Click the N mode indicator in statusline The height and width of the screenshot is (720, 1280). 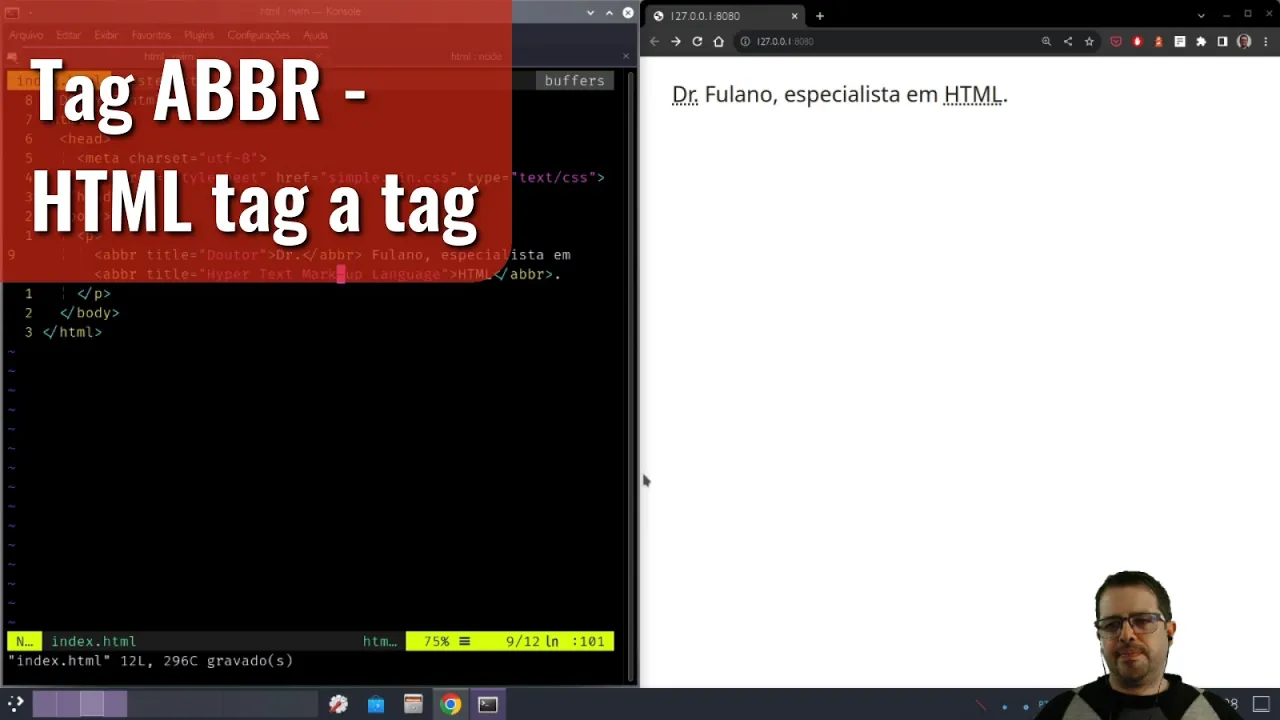pyautogui.click(x=24, y=641)
